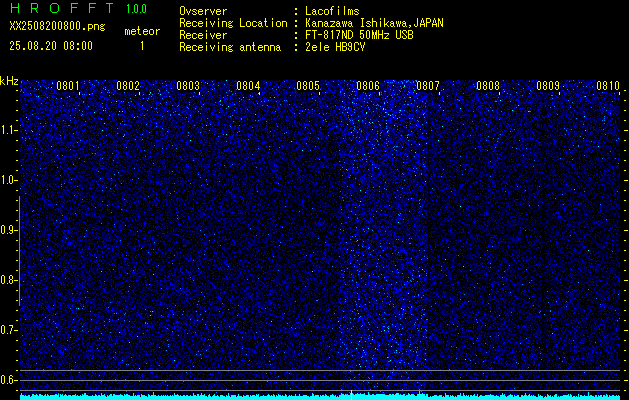Click the 0809 time axis marker

tap(548, 86)
